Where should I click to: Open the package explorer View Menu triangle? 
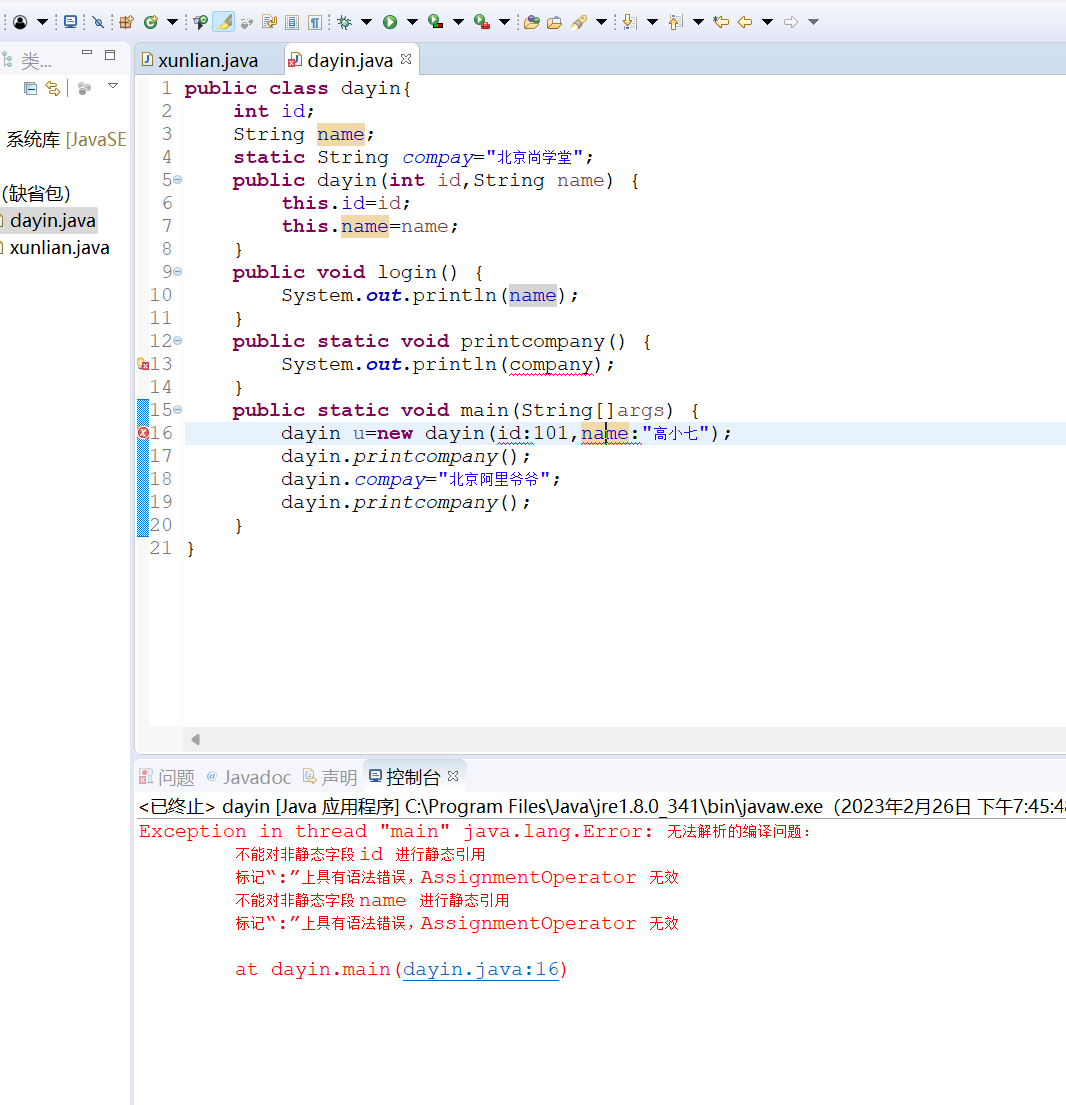point(113,86)
